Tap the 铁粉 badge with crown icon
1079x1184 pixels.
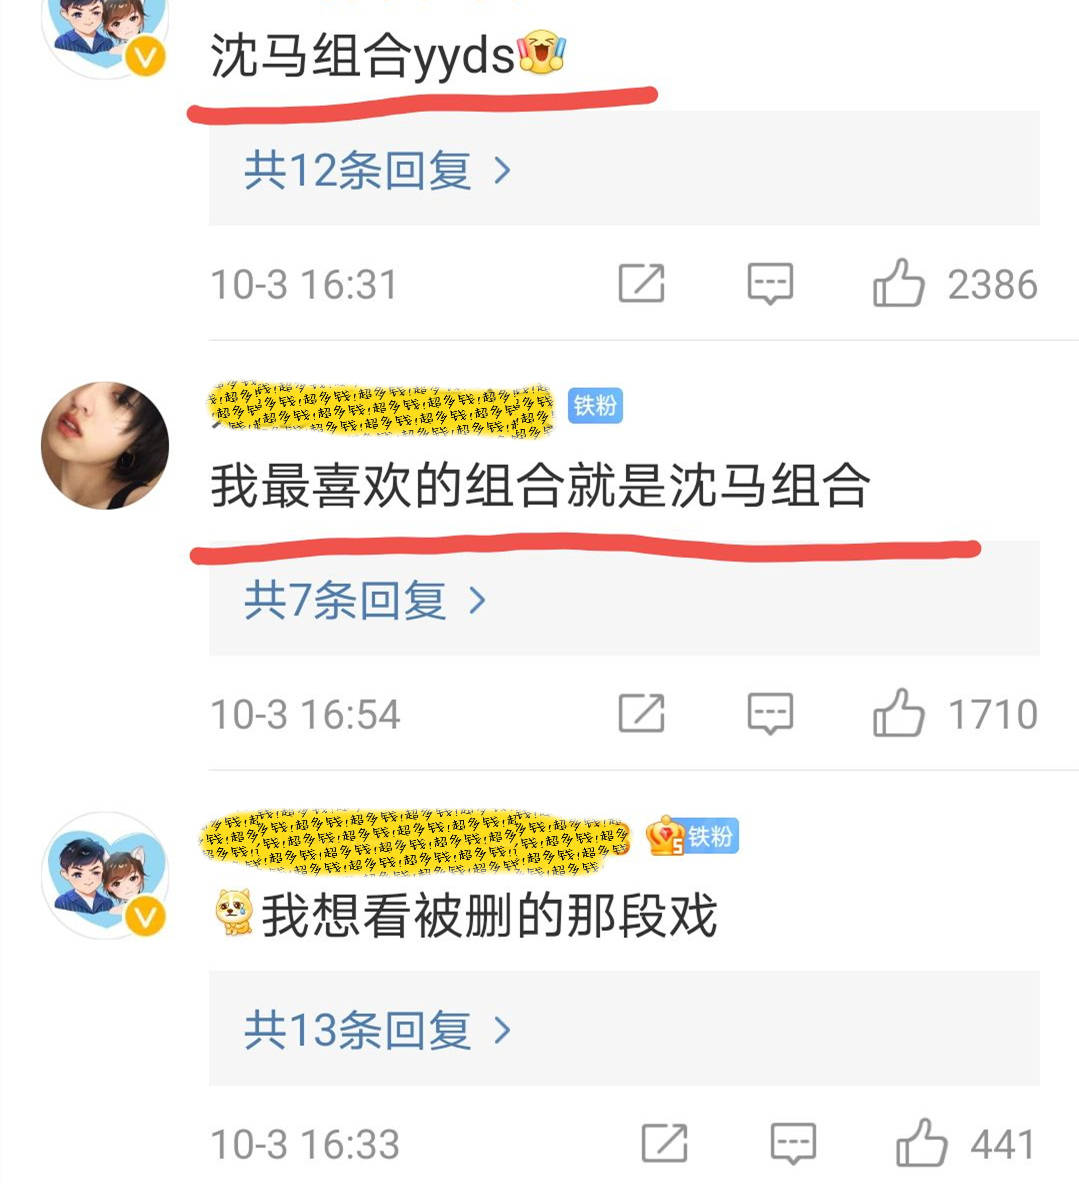click(692, 836)
